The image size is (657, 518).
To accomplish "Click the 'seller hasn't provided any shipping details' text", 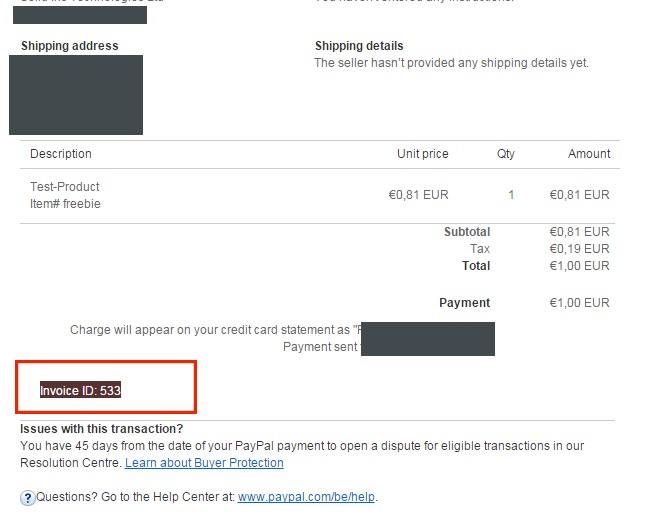I will pyautogui.click(x=452, y=63).
